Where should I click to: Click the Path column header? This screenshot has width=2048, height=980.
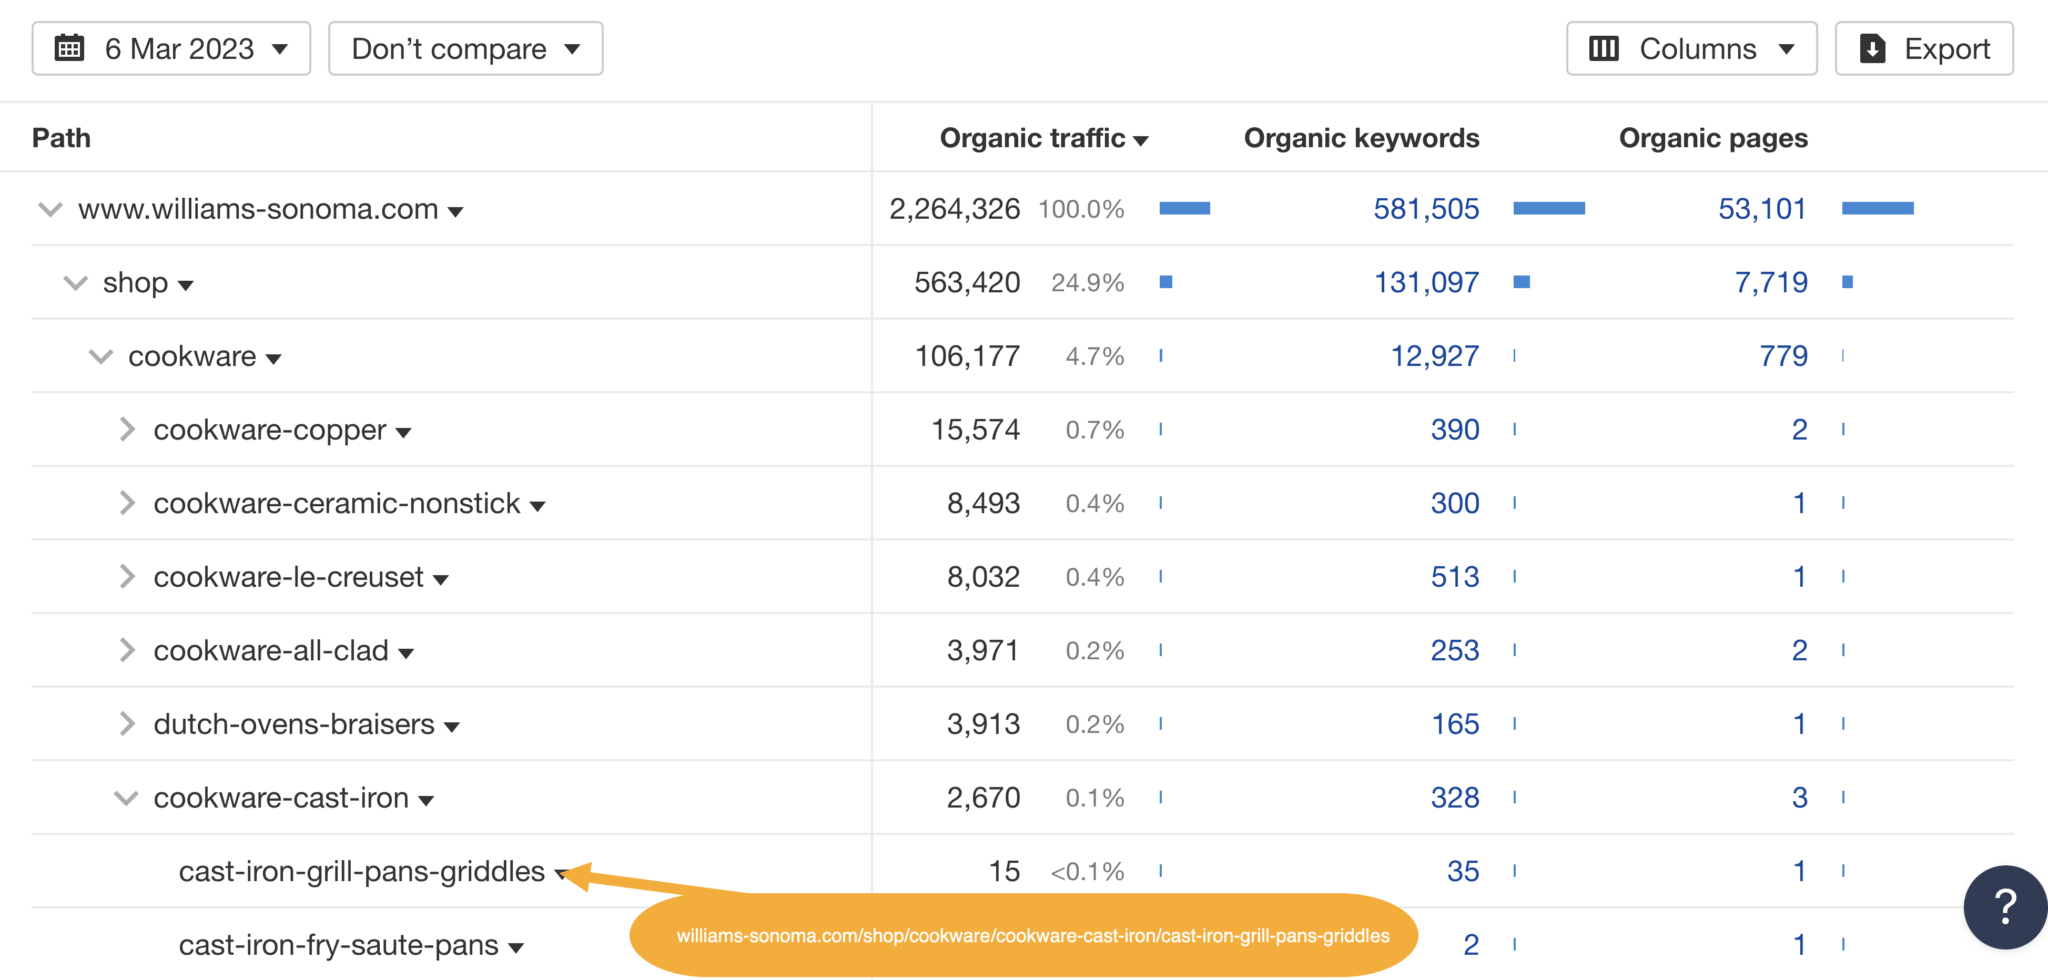pos(60,138)
